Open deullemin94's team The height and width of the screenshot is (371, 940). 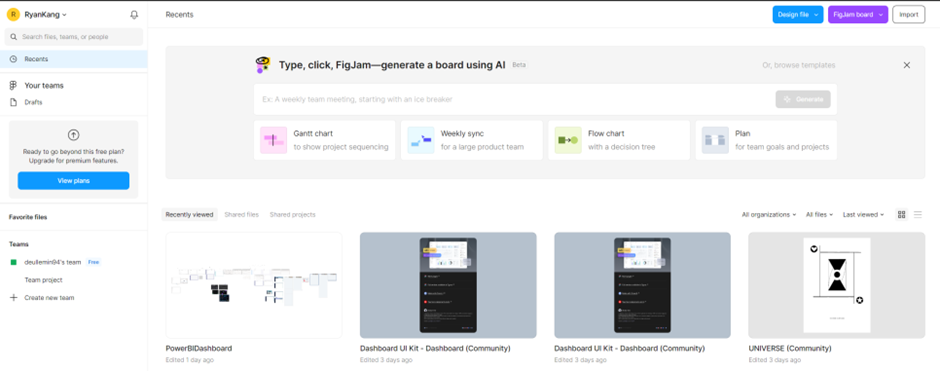click(53, 262)
